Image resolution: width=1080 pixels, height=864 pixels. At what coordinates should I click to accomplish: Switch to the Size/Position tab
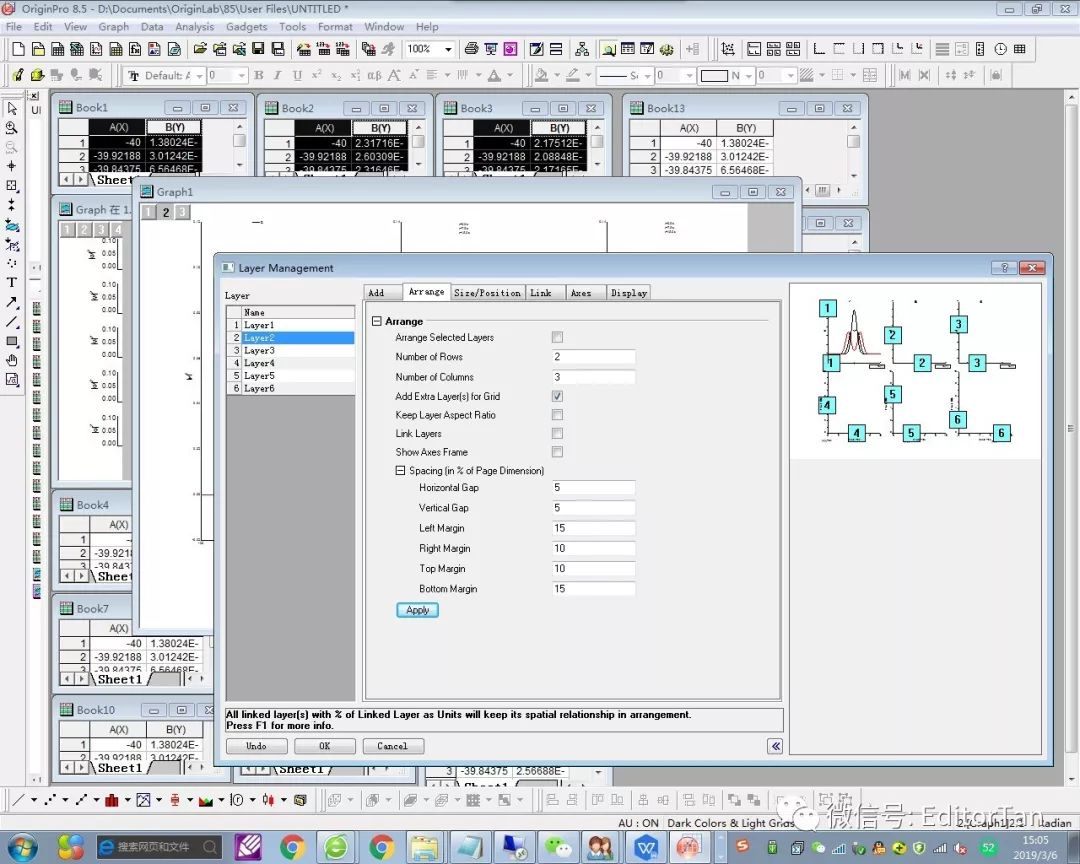point(487,293)
